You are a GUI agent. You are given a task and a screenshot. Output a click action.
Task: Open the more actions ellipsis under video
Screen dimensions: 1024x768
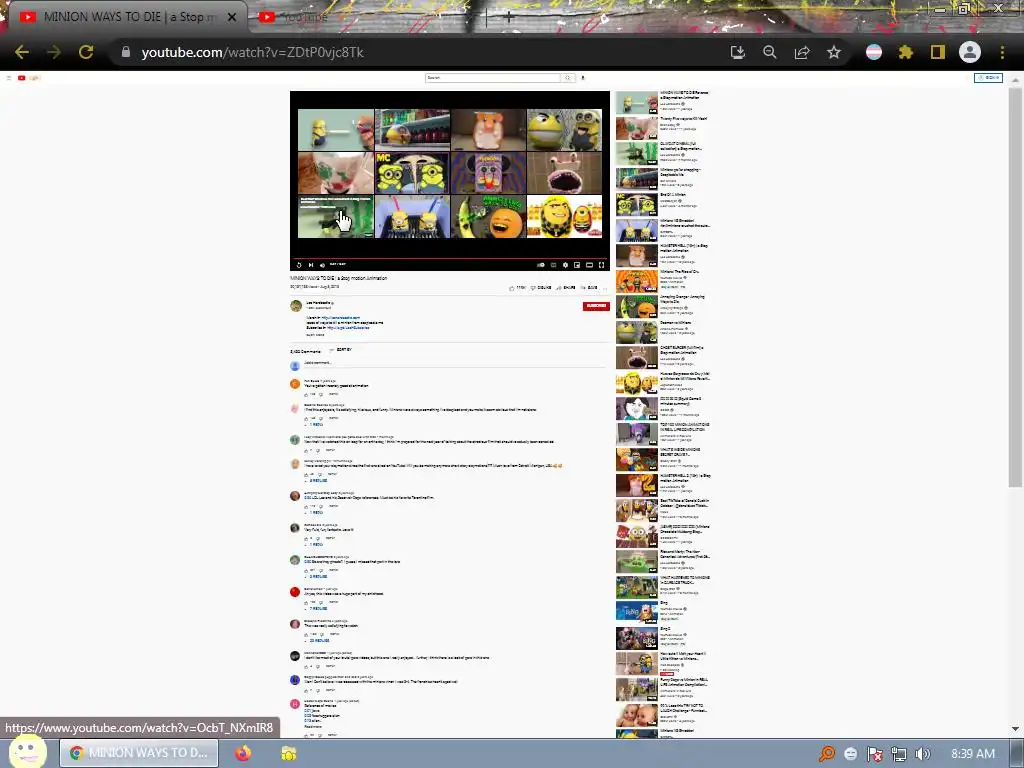click(605, 287)
